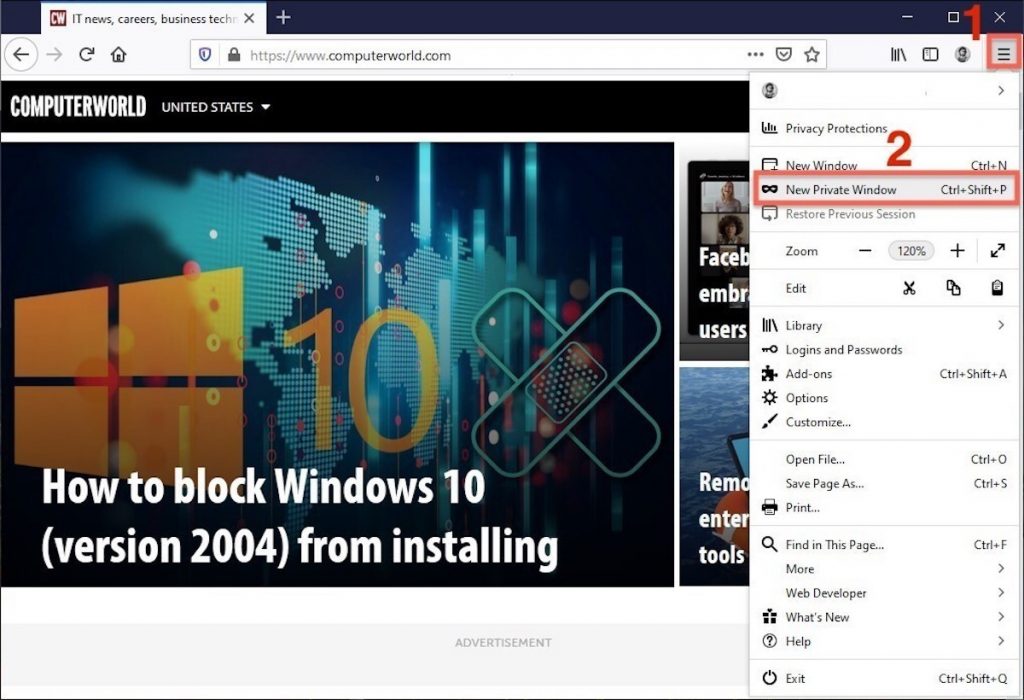Open the tracking protection shield icon

pos(205,55)
